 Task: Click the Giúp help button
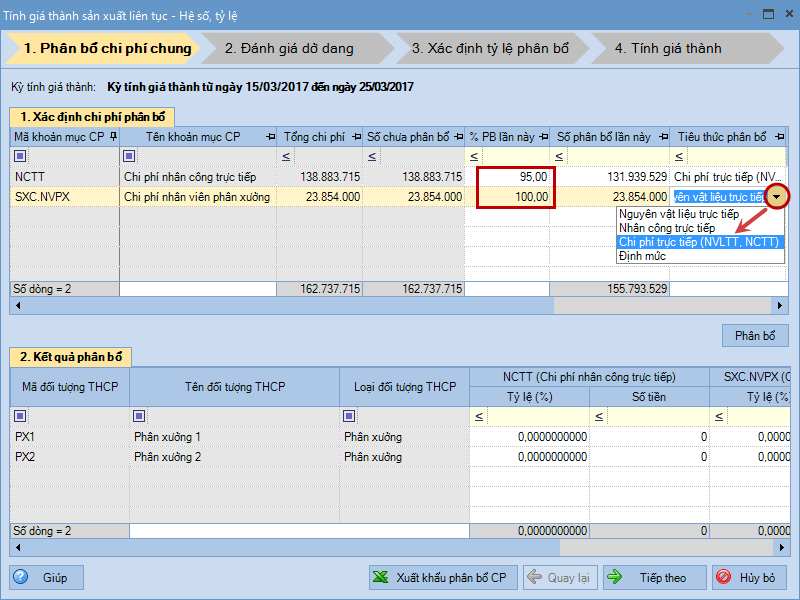(x=47, y=577)
